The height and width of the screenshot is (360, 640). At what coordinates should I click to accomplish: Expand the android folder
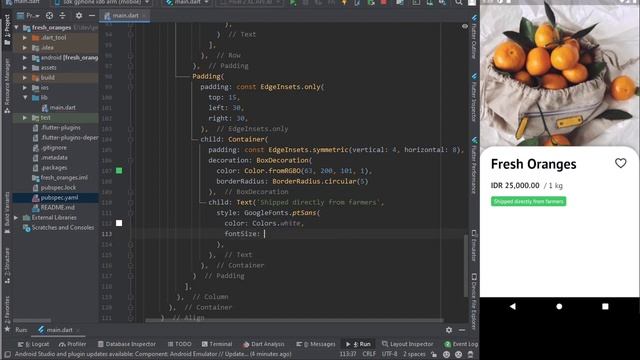click(25, 58)
